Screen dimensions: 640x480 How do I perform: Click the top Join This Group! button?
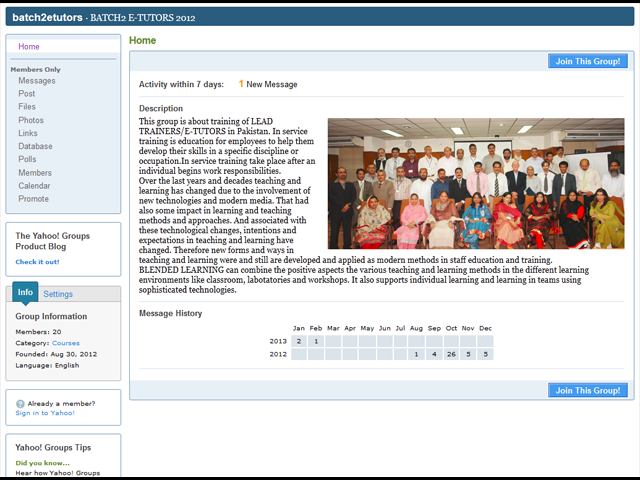pyautogui.click(x=588, y=61)
